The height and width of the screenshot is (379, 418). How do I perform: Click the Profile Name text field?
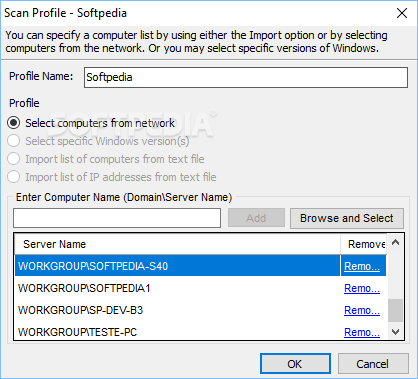coord(246,78)
